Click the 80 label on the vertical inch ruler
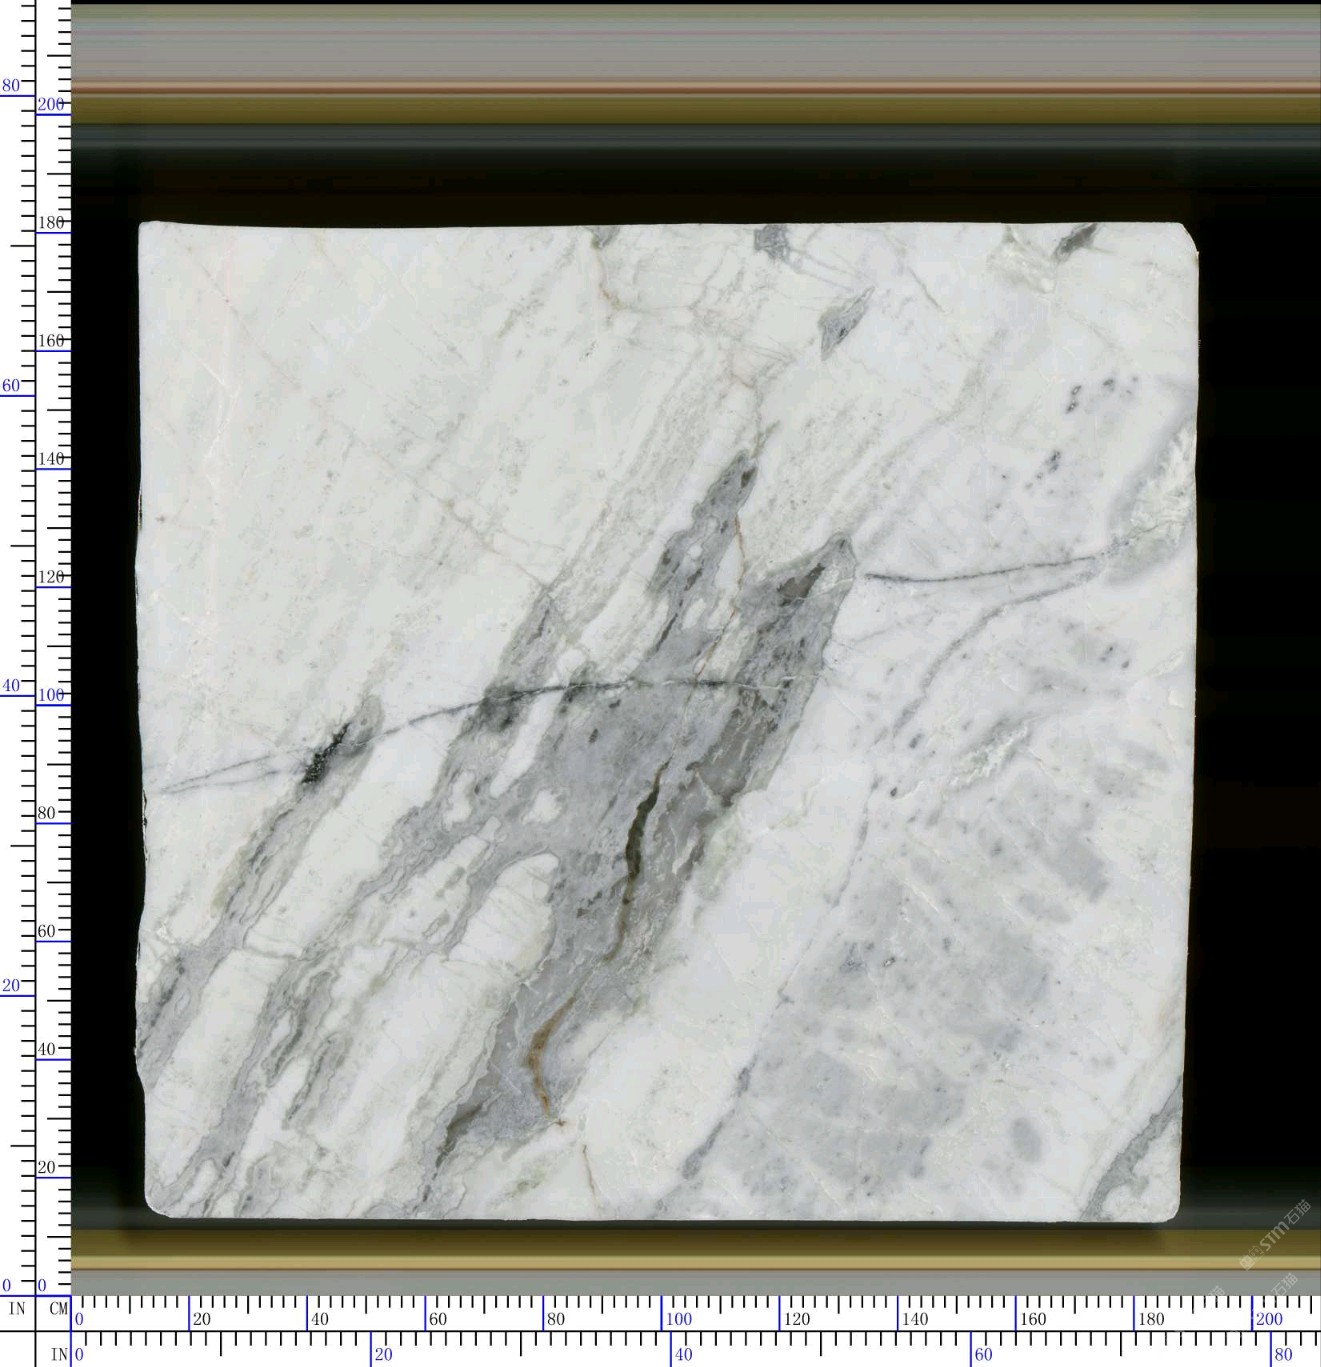1321x1367 pixels. [11, 86]
